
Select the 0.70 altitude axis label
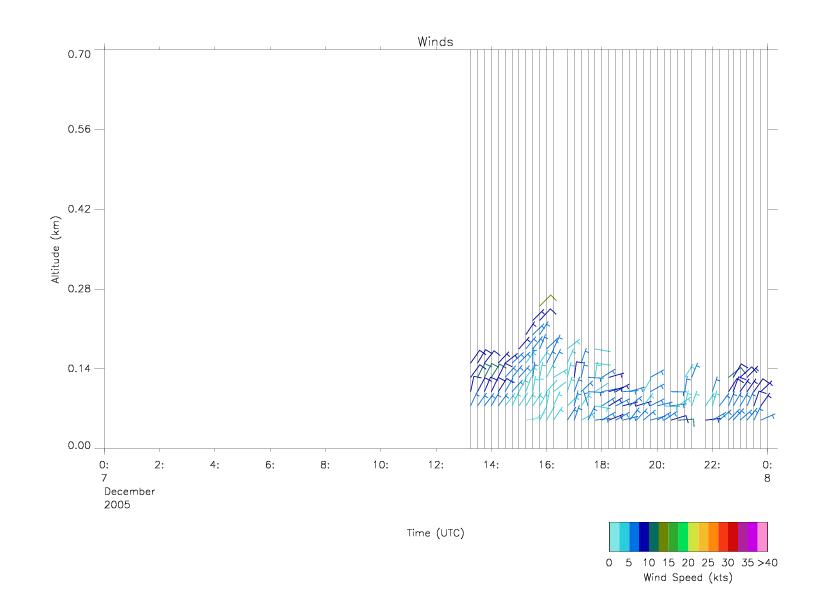[79, 54]
